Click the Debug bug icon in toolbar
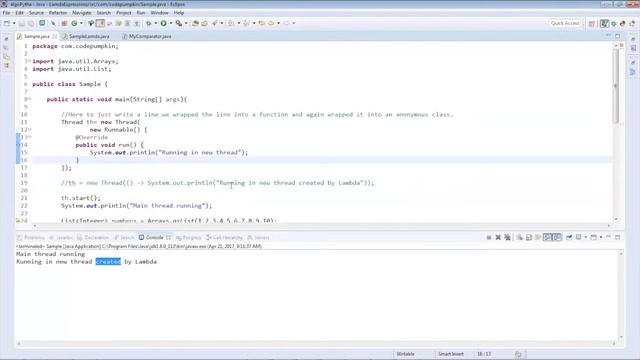This screenshot has height=360, width=640. point(149,23)
